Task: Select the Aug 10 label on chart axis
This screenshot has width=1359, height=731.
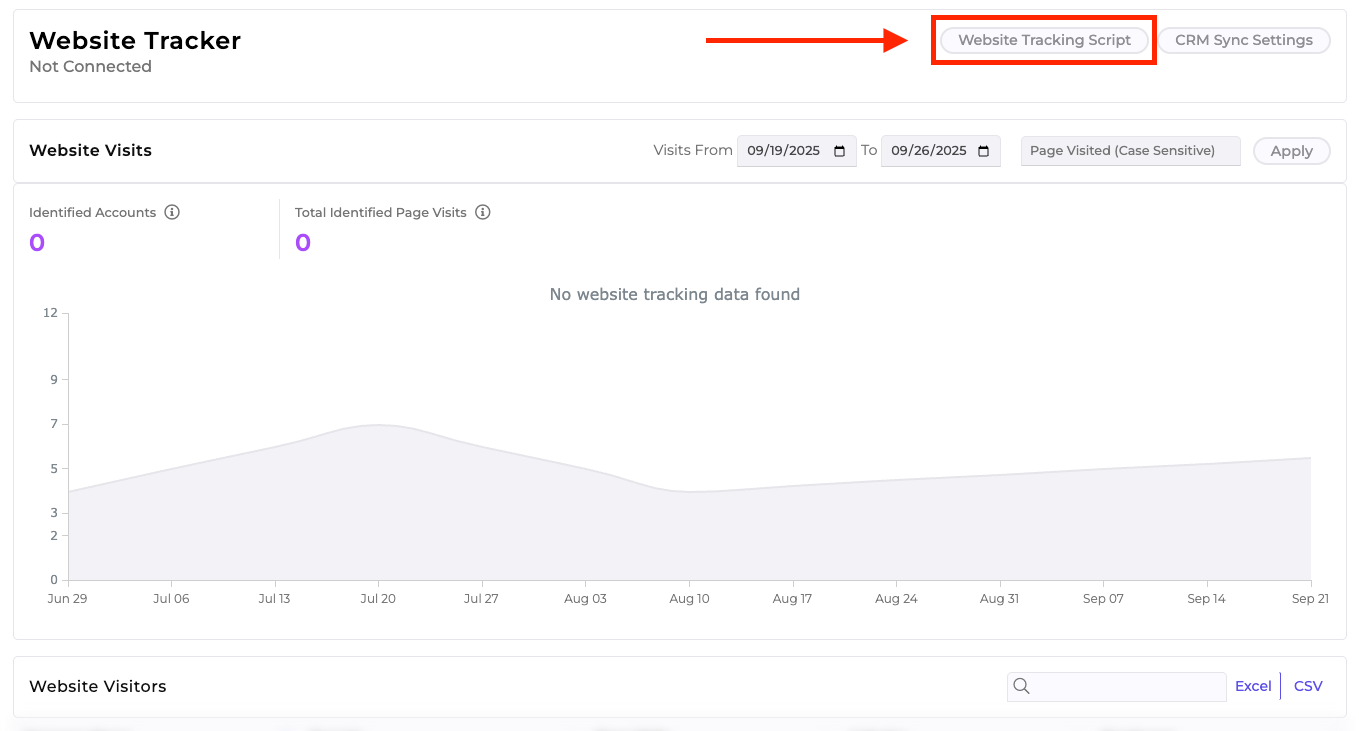Action: pos(689,599)
